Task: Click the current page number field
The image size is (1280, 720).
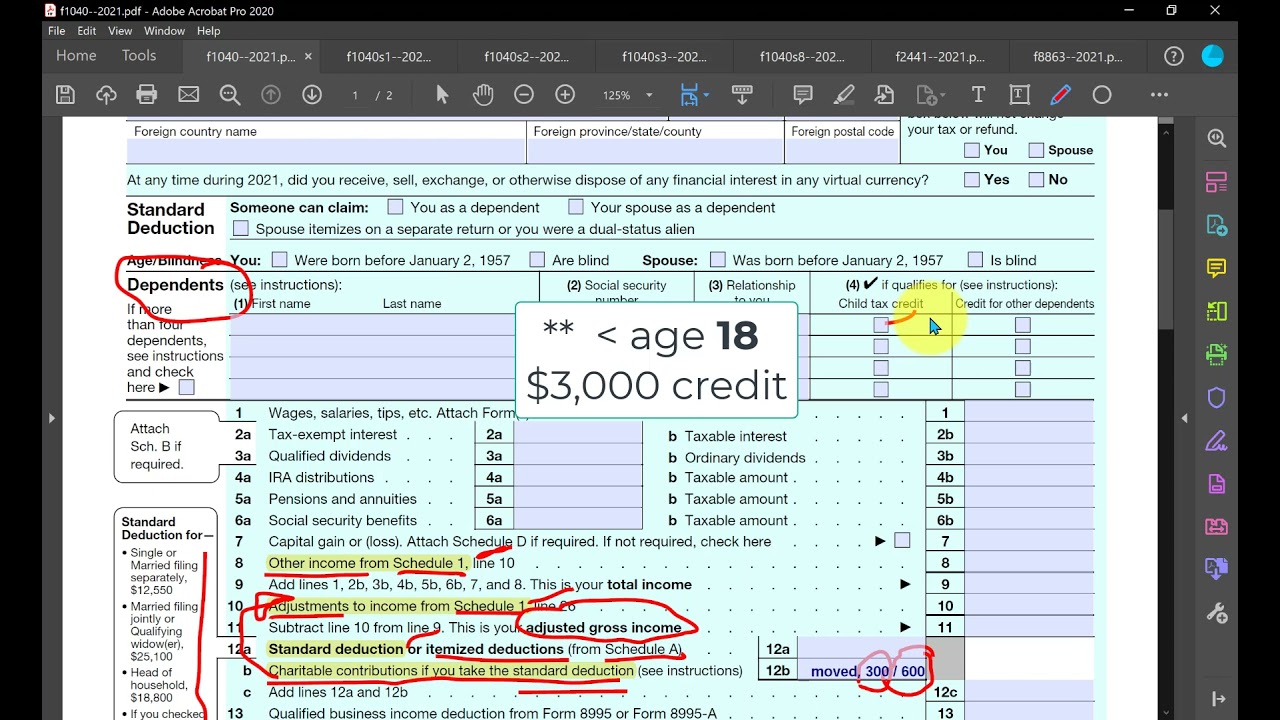Action: coord(355,95)
